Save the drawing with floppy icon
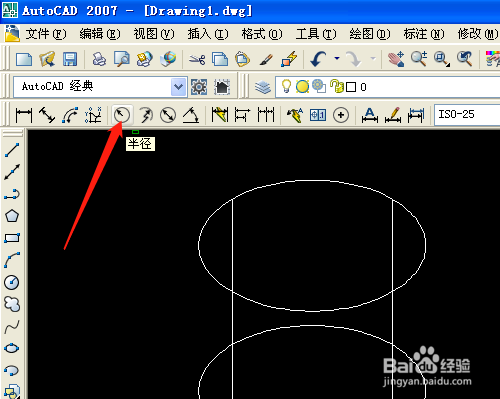The height and width of the screenshot is (399, 500). coord(70,59)
